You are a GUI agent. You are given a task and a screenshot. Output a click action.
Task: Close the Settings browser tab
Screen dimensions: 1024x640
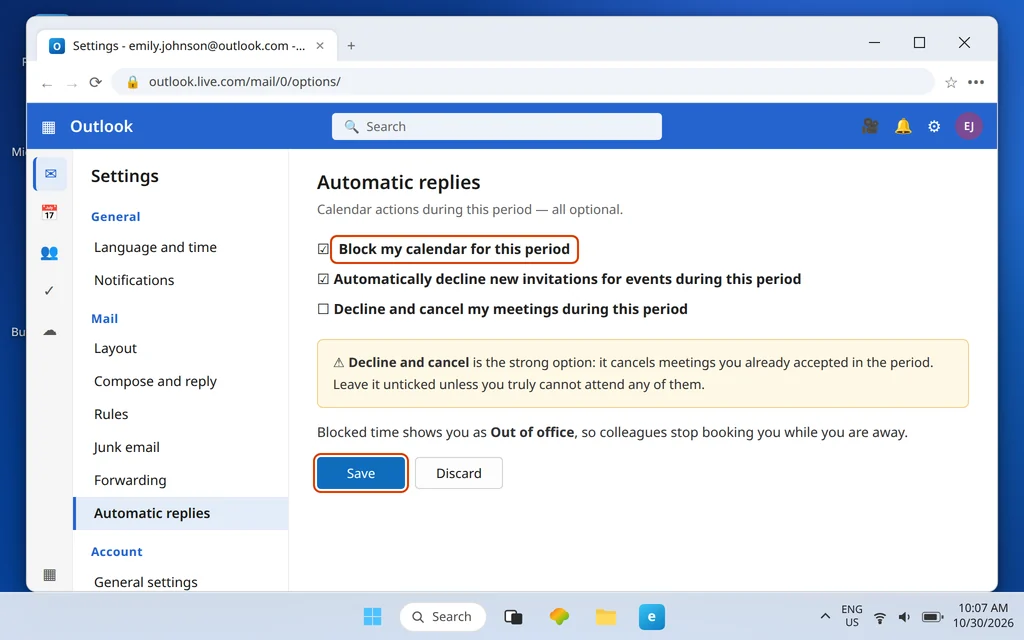pos(320,46)
